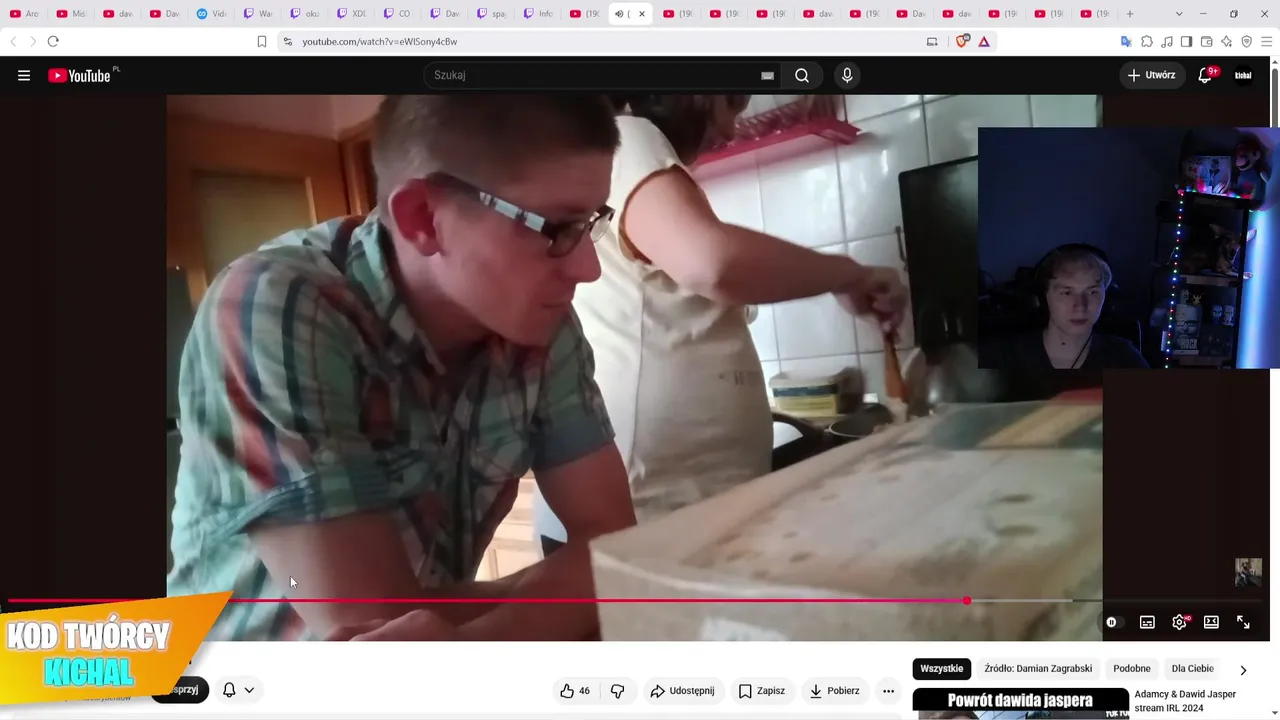Go forward with the browser forward arrow
This screenshot has height=720, width=1280.
pos(32,41)
